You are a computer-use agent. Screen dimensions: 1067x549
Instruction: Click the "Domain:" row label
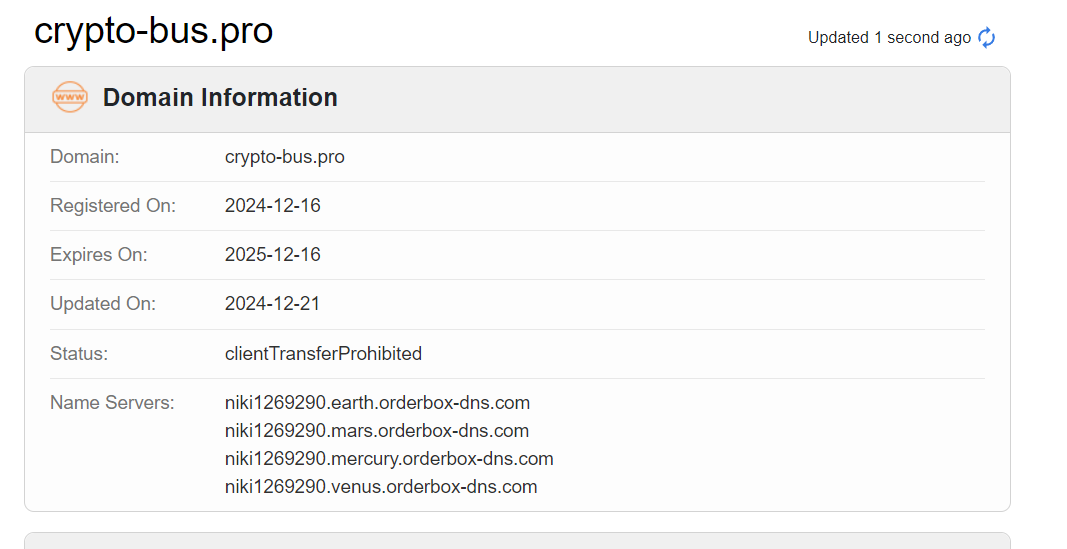85,157
